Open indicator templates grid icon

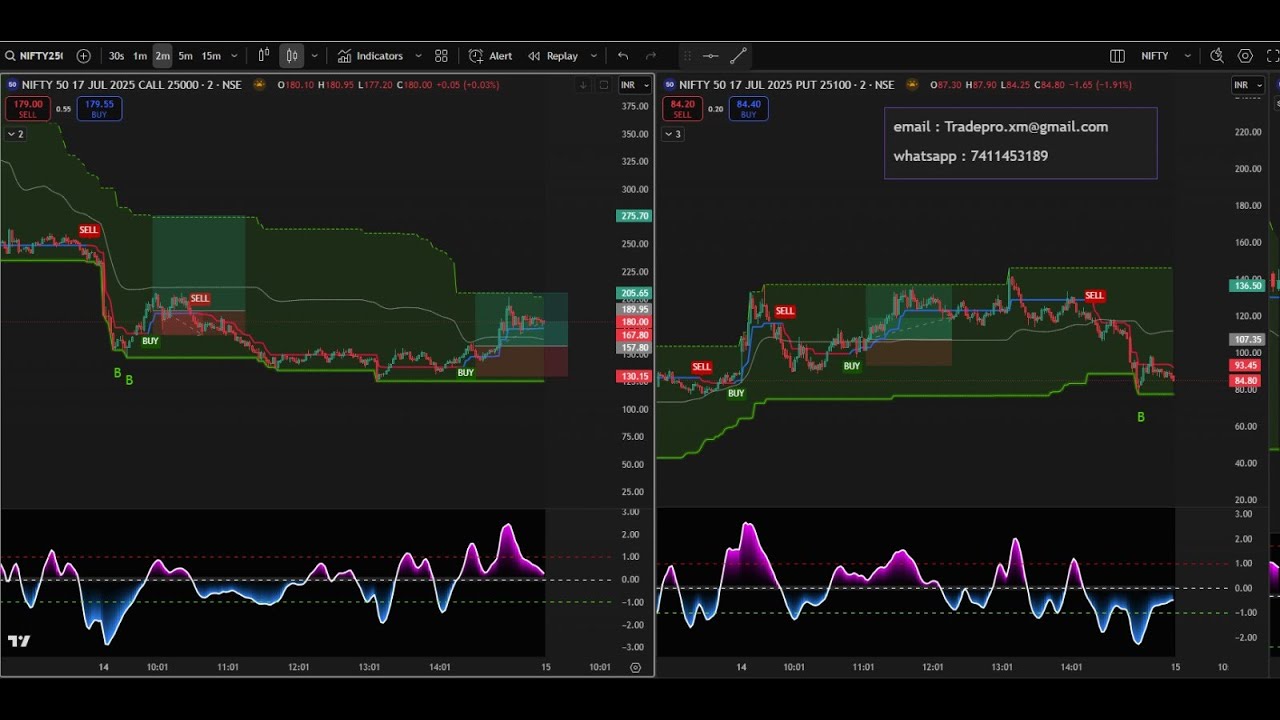pos(441,56)
